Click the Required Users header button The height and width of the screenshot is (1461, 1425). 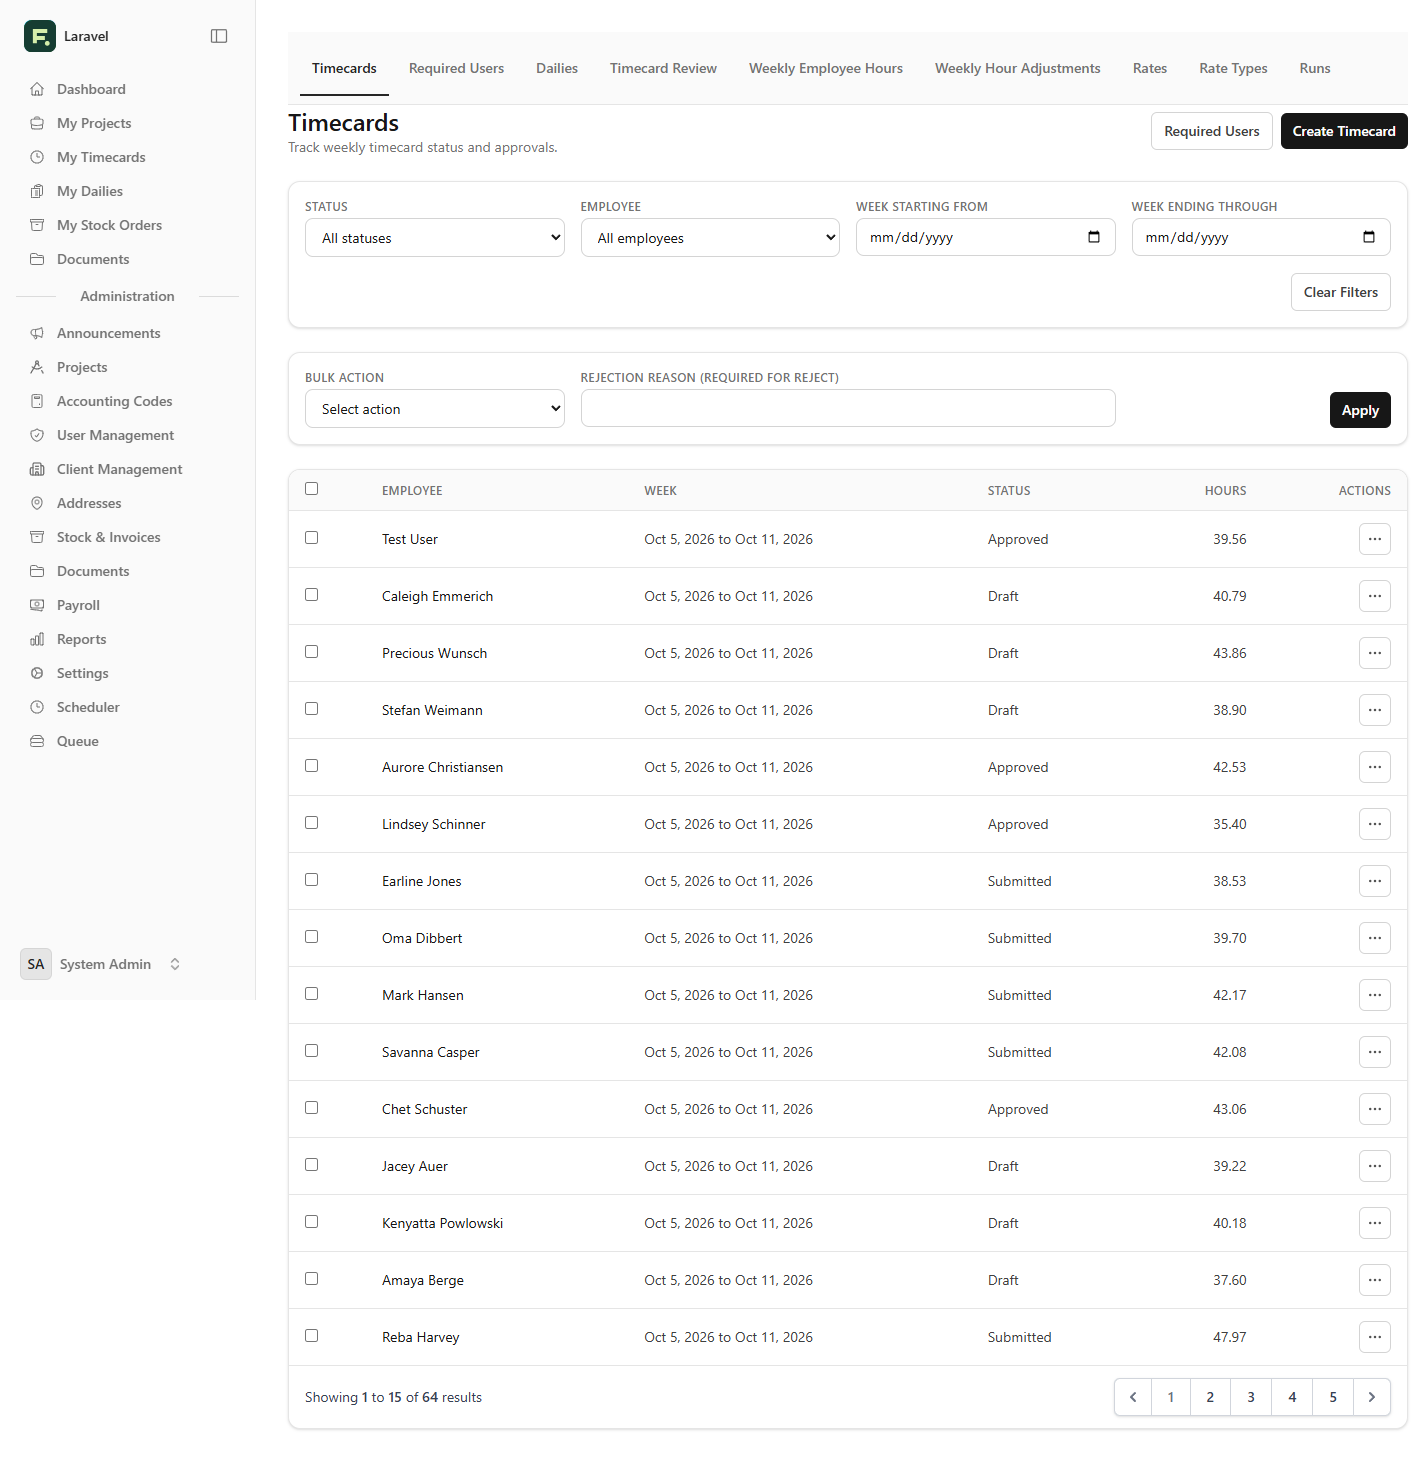1212,131
